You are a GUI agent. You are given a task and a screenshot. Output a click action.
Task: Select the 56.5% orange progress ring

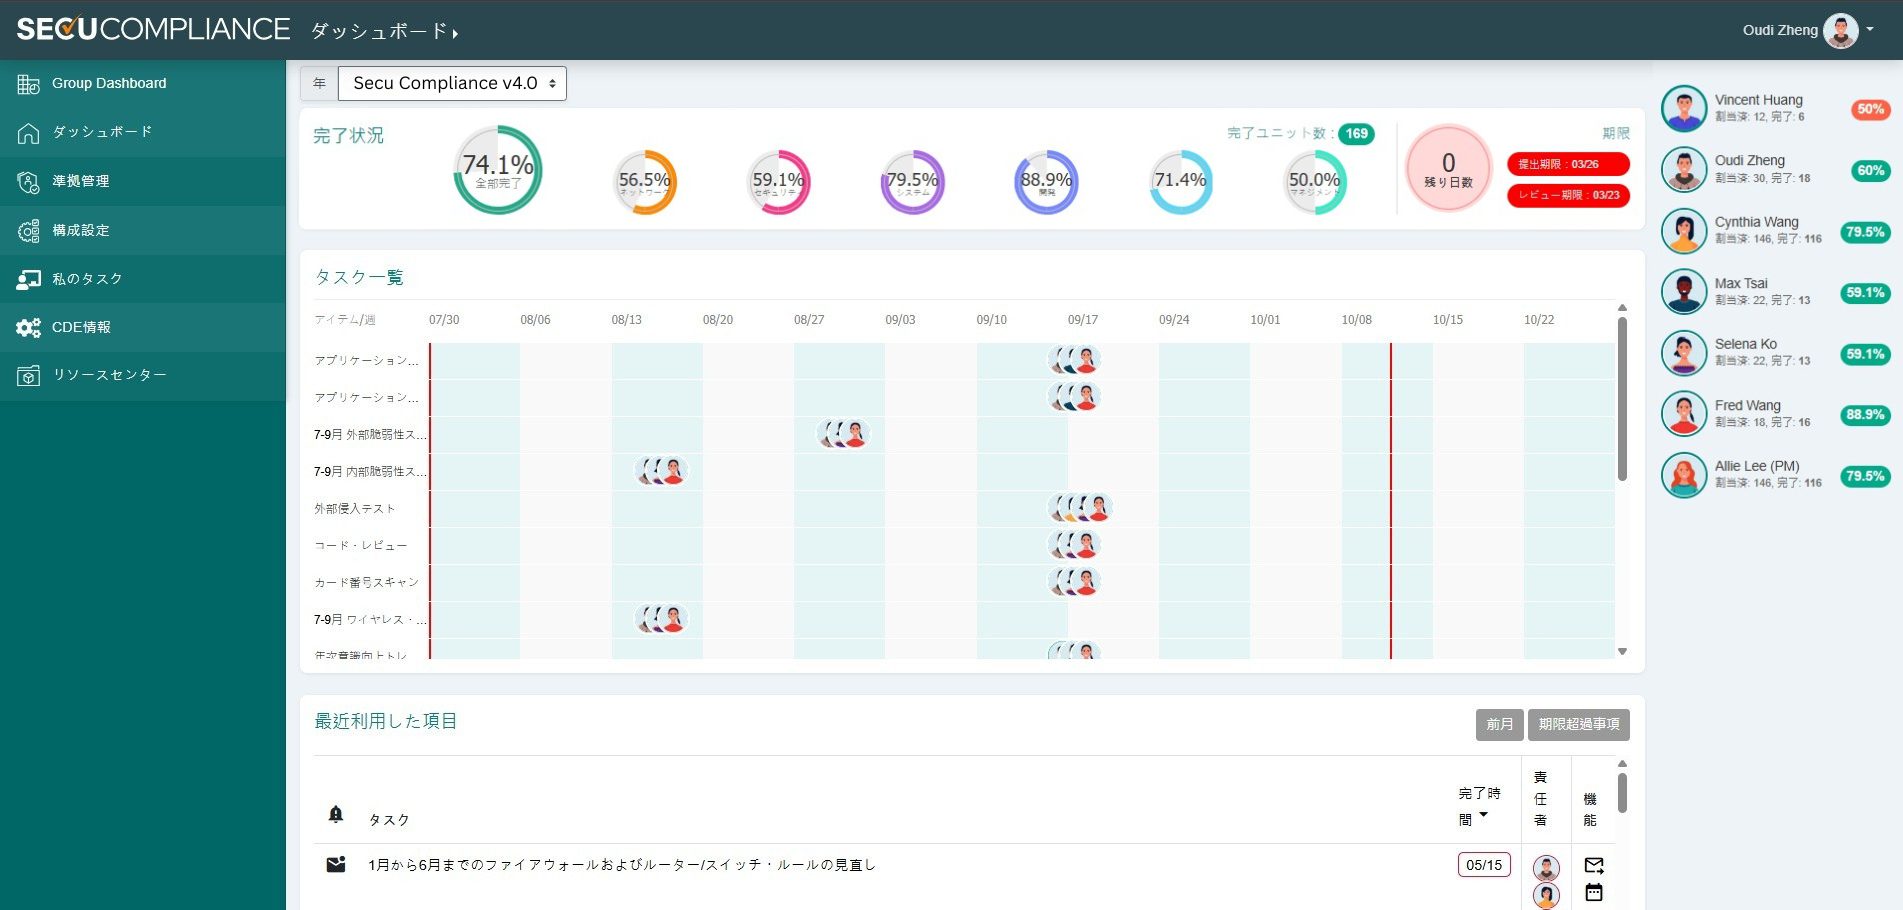click(645, 182)
